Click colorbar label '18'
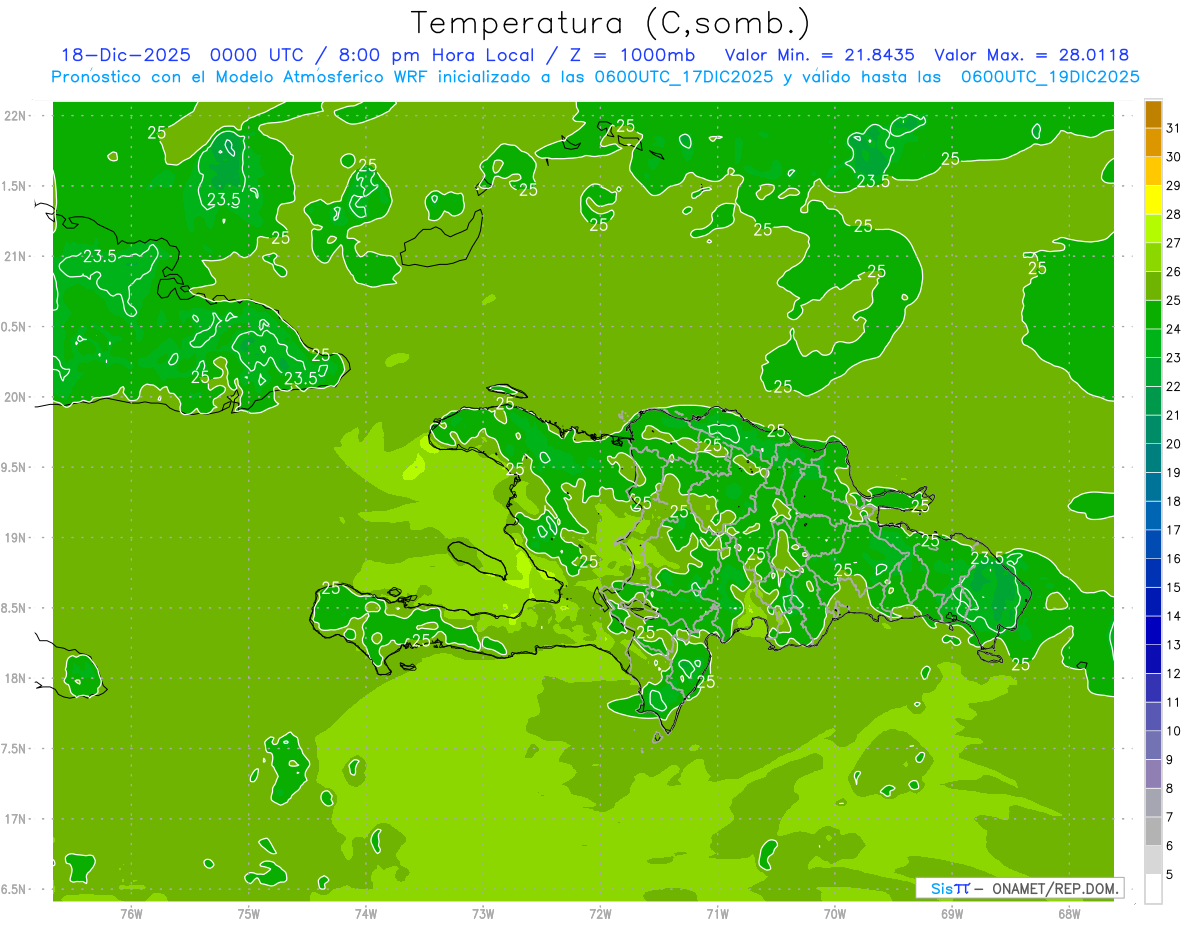 pos(1174,502)
